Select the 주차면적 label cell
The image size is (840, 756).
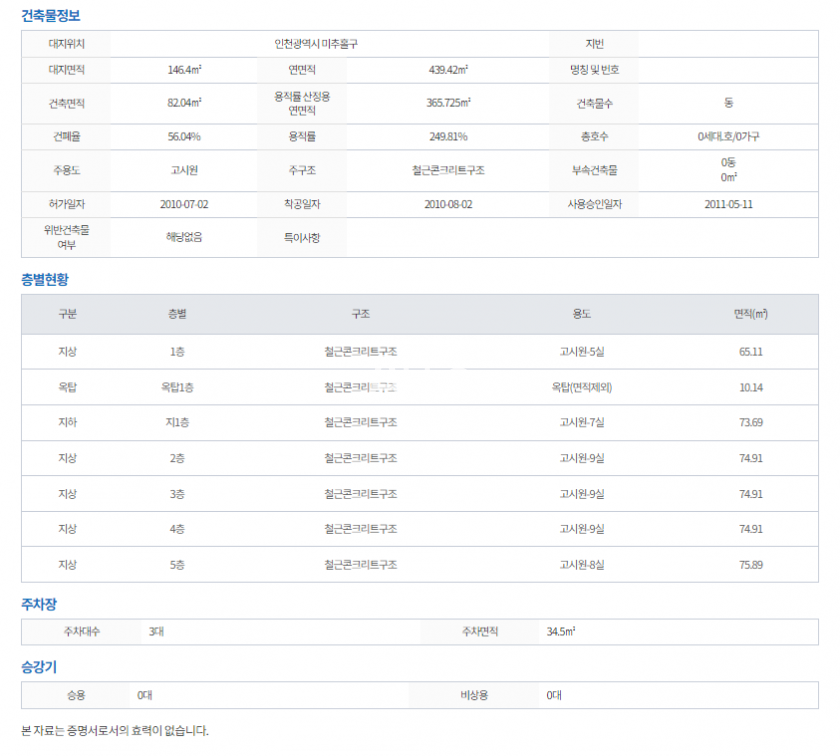click(480, 632)
